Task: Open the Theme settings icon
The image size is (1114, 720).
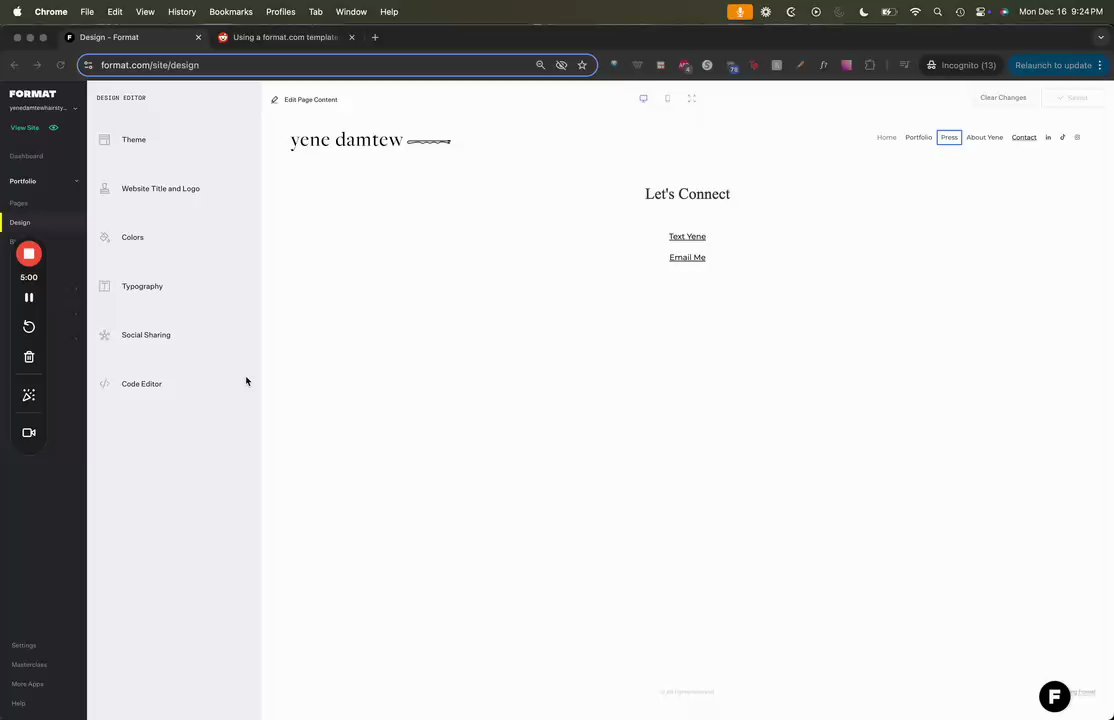Action: [104, 140]
